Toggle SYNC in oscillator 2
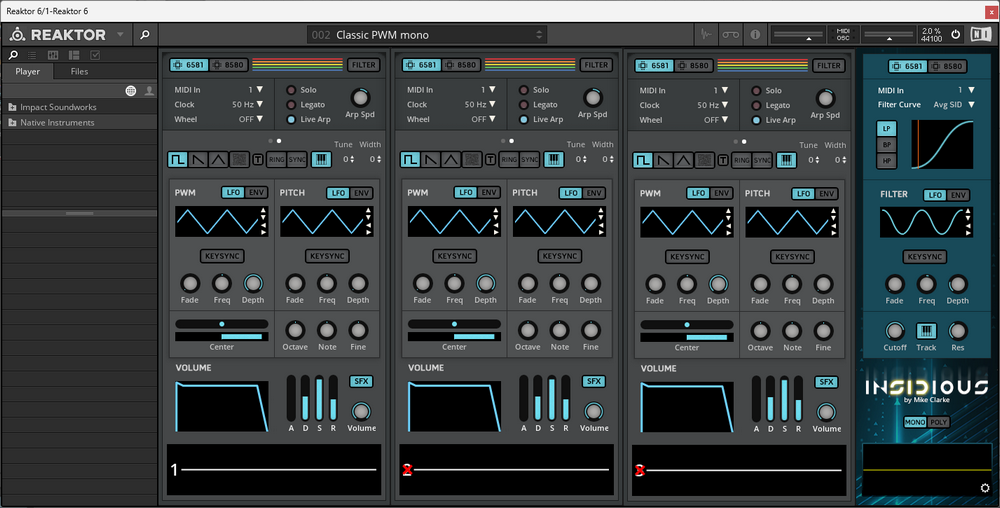This screenshot has height=508, width=1000. coord(530,159)
